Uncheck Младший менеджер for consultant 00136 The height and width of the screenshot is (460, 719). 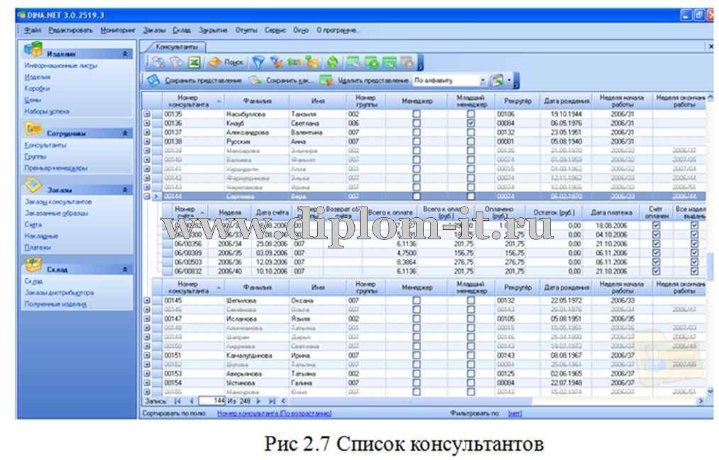pyautogui.click(x=471, y=123)
